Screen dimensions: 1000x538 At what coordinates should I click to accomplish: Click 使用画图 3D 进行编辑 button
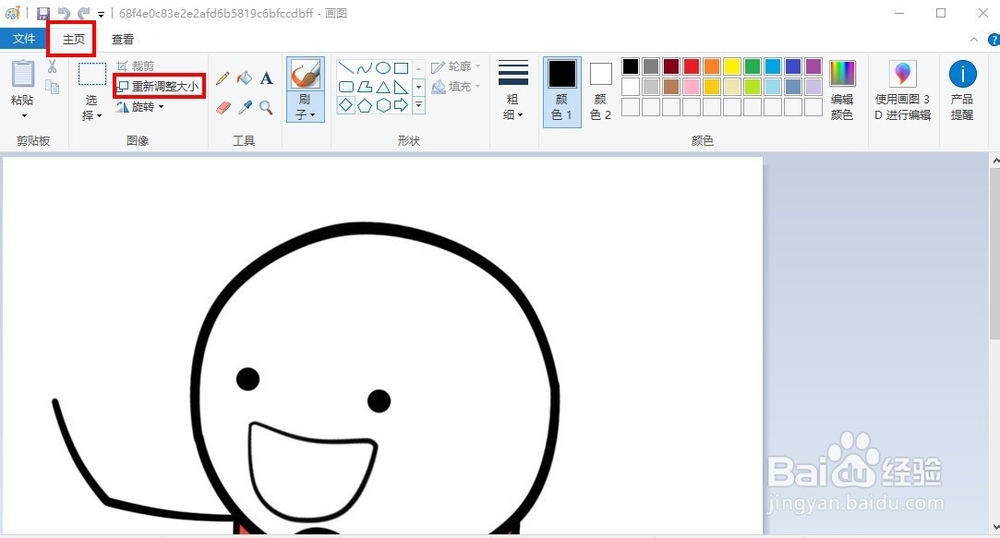click(x=902, y=91)
